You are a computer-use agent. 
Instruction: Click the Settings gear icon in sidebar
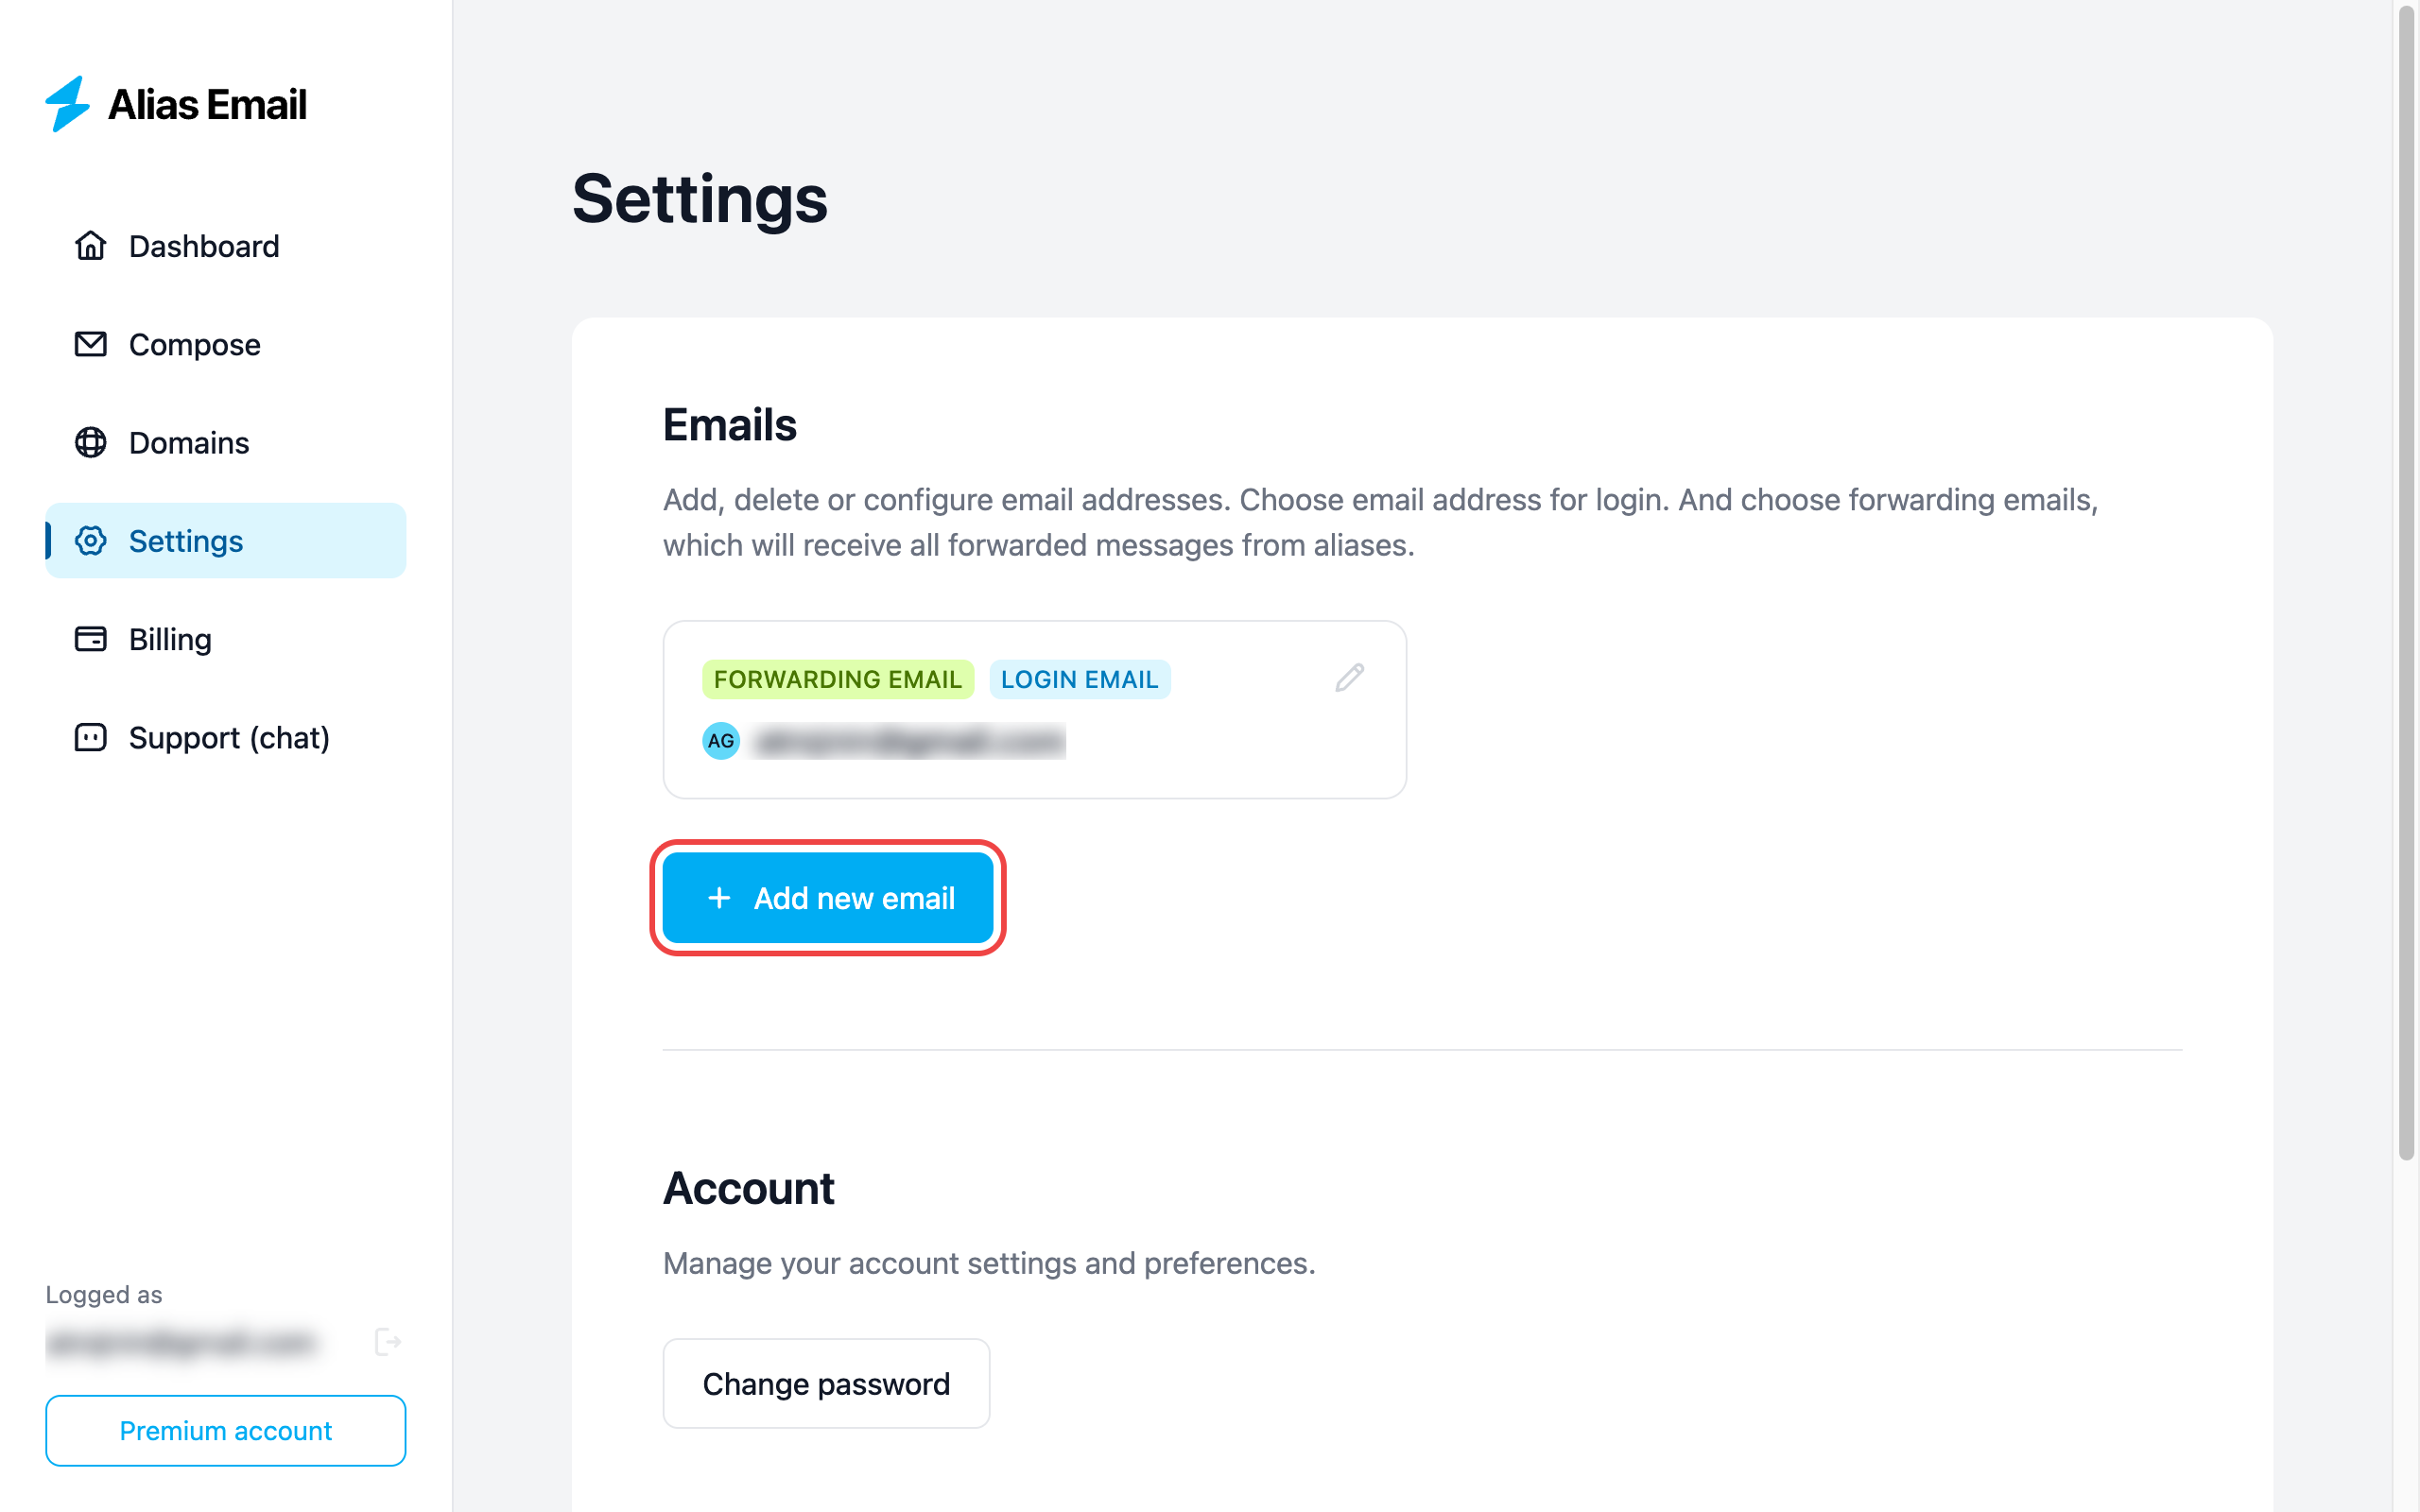click(90, 541)
